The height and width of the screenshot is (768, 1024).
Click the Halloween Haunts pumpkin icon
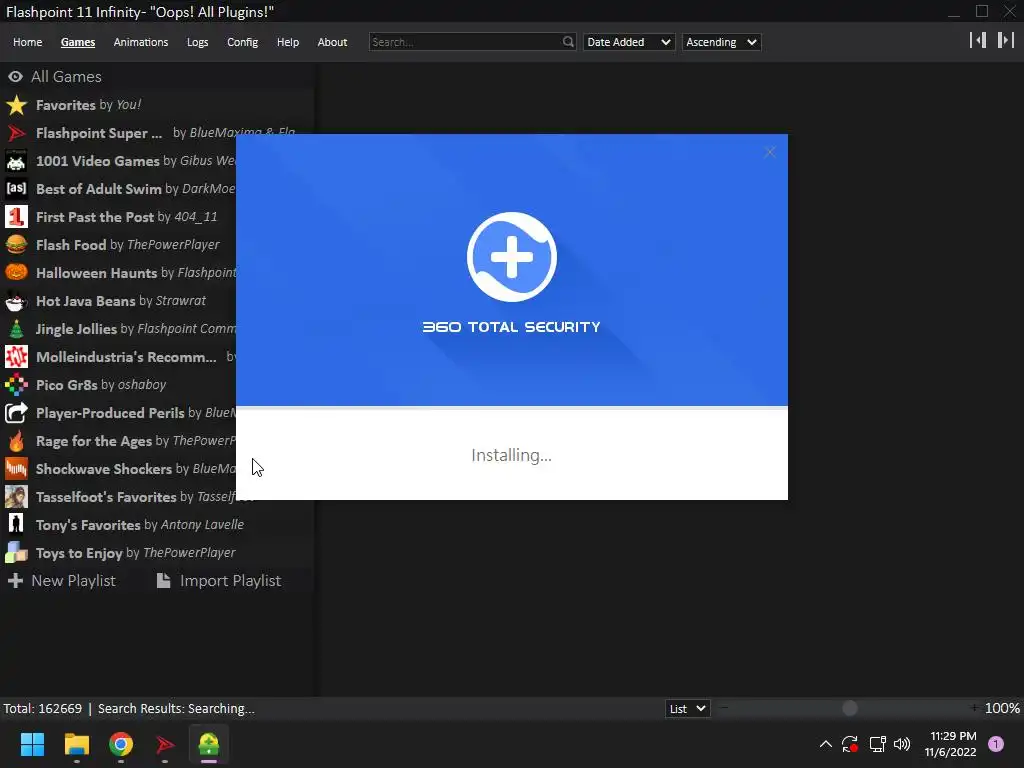tap(16, 273)
